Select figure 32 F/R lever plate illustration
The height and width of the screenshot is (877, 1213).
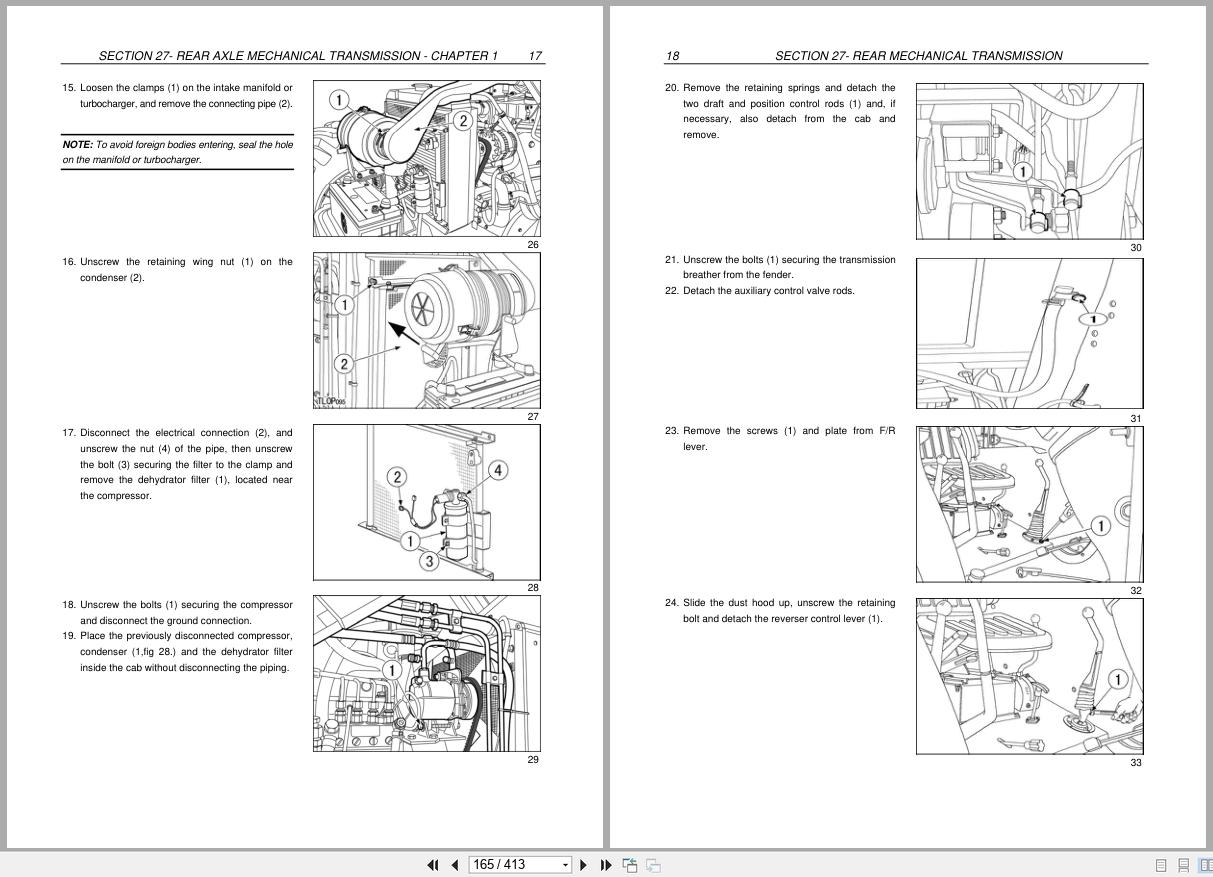pos(1030,504)
